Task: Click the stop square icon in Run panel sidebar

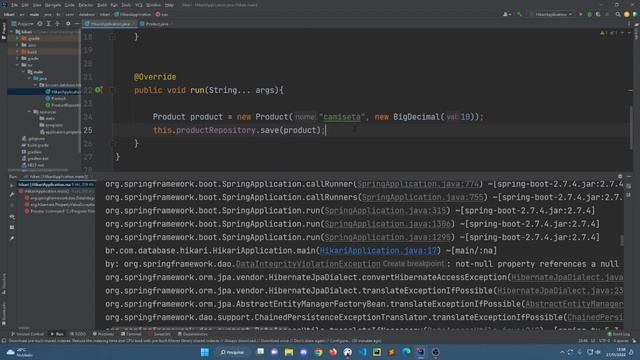Action: click(12, 227)
